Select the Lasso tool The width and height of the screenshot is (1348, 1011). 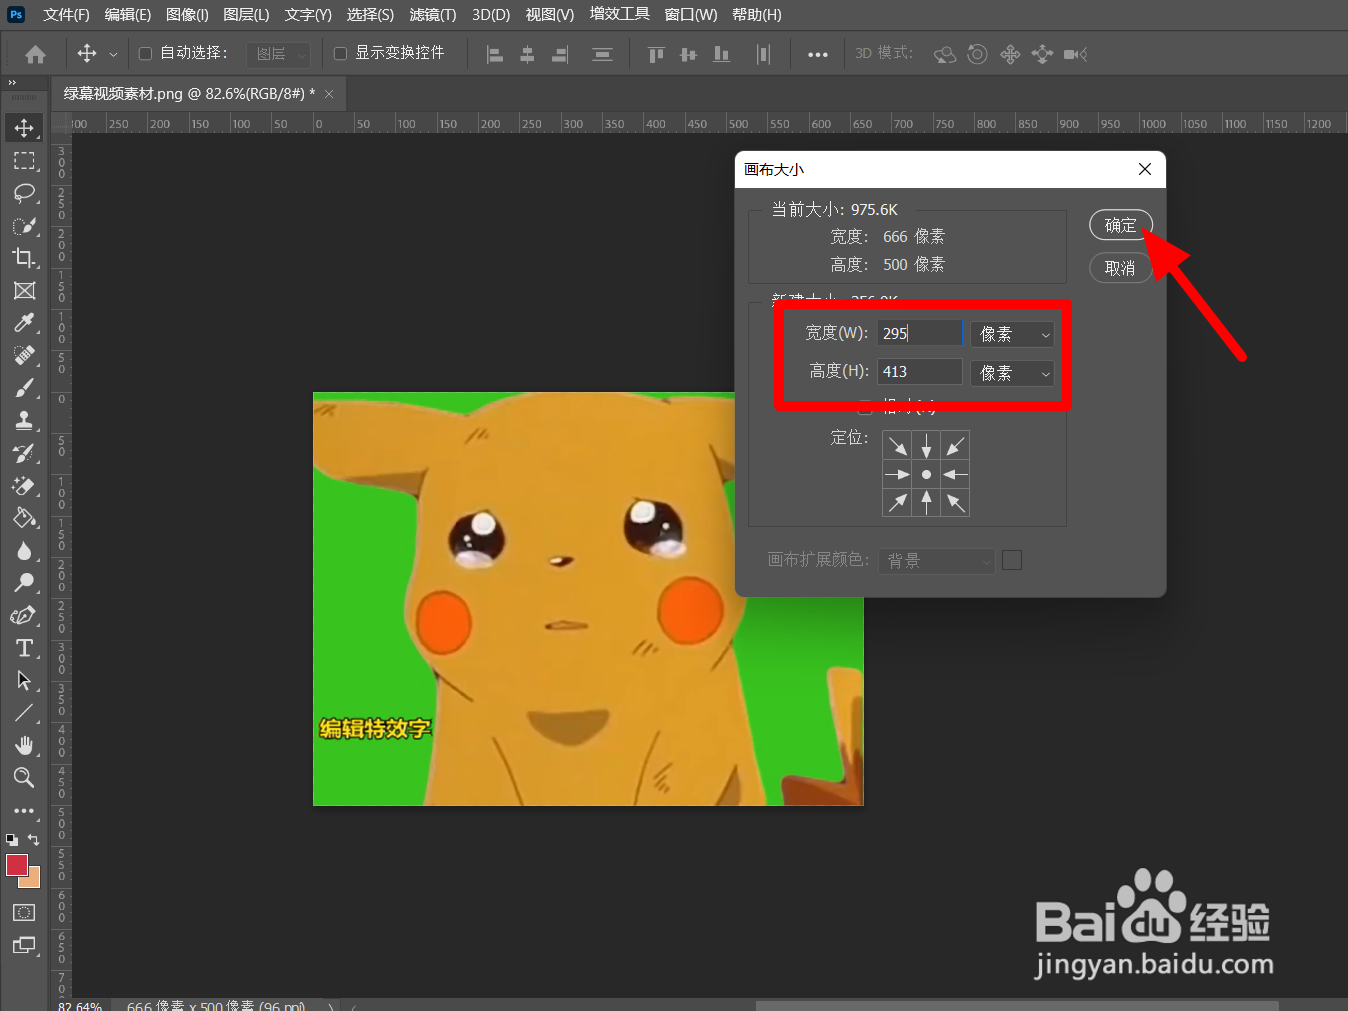click(x=24, y=193)
